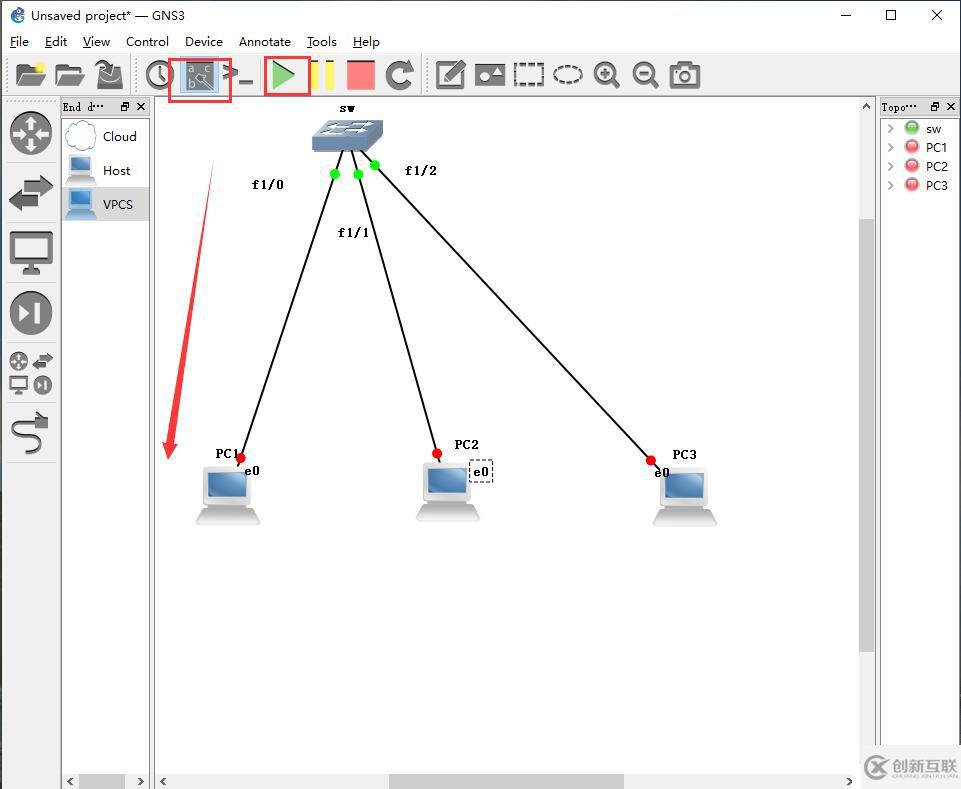
Task: Click the Open project folder icon
Action: tap(70, 75)
